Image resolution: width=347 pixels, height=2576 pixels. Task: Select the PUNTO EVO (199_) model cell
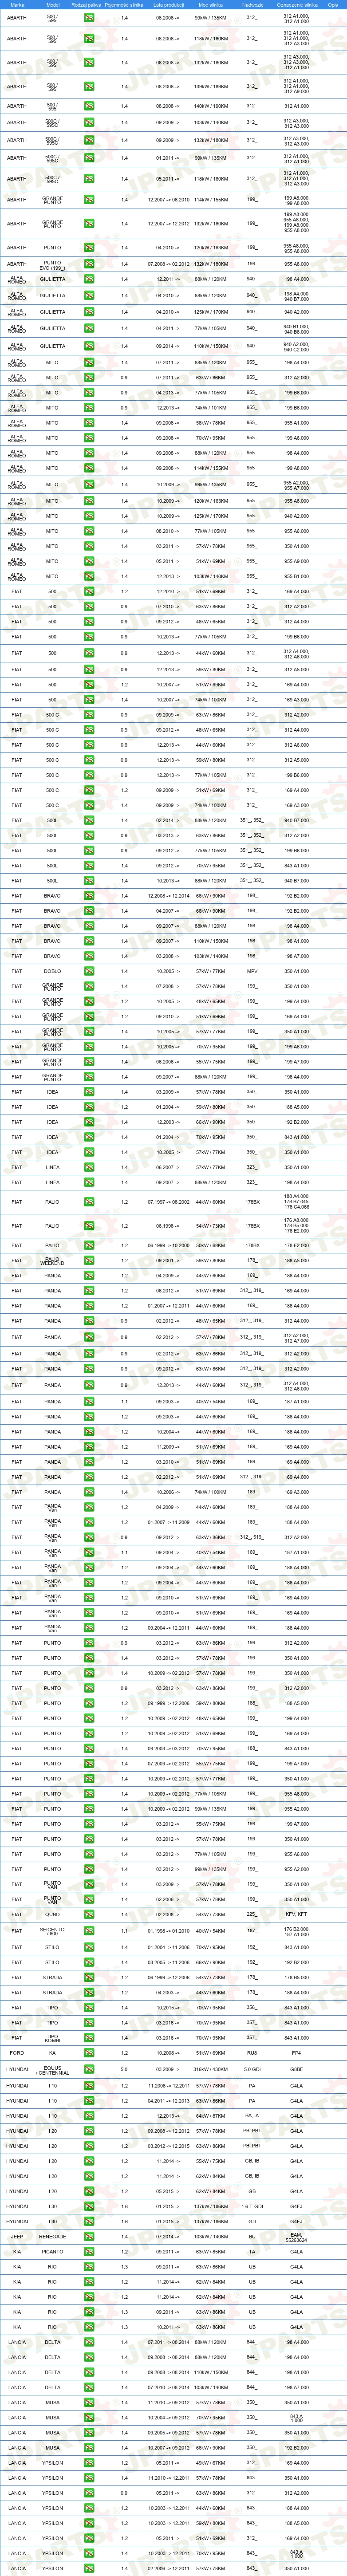(53, 264)
